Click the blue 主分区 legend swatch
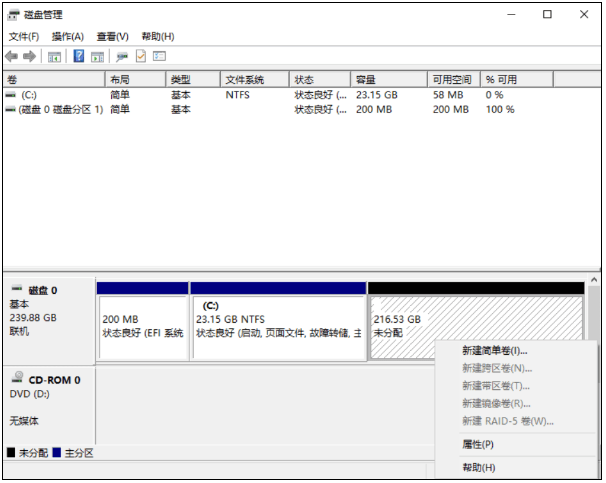The image size is (606, 483). tap(57, 453)
